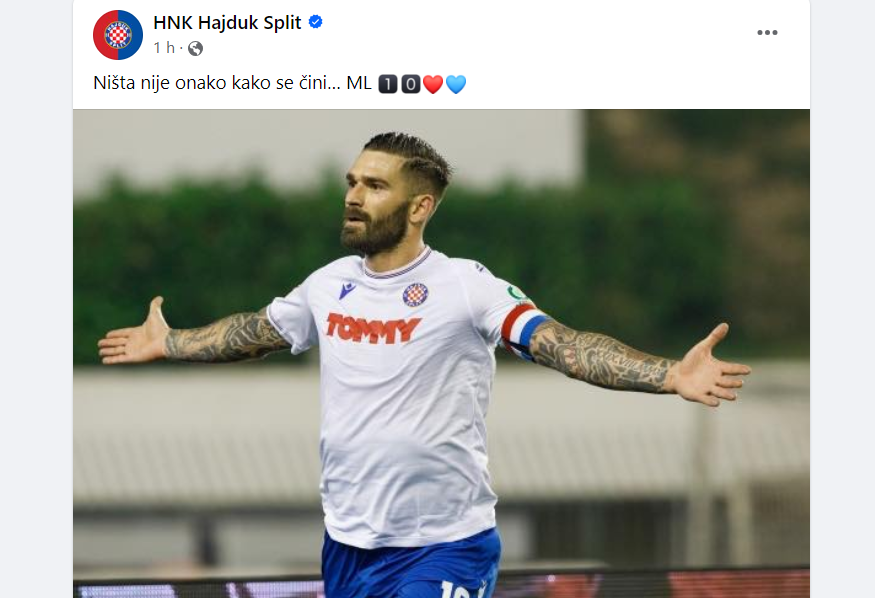The height and width of the screenshot is (598, 875).
Task: Click the player's blue shorts
Action: 411,565
